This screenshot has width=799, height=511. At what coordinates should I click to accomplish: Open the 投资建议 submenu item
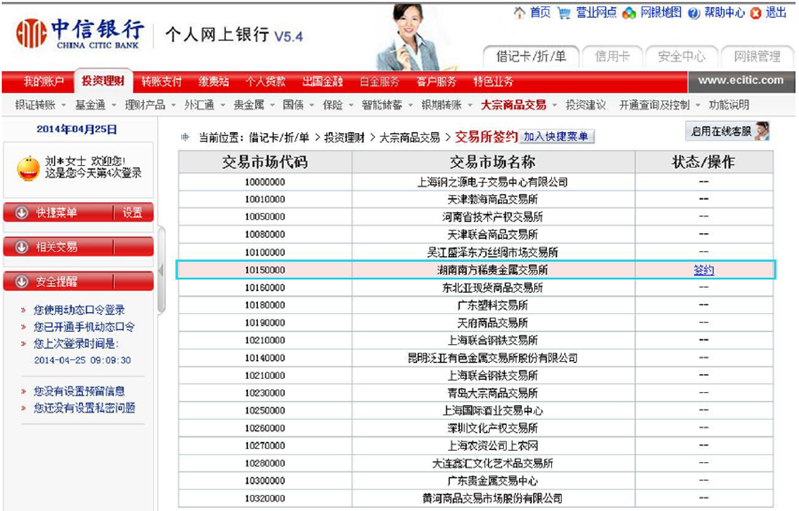(x=585, y=105)
